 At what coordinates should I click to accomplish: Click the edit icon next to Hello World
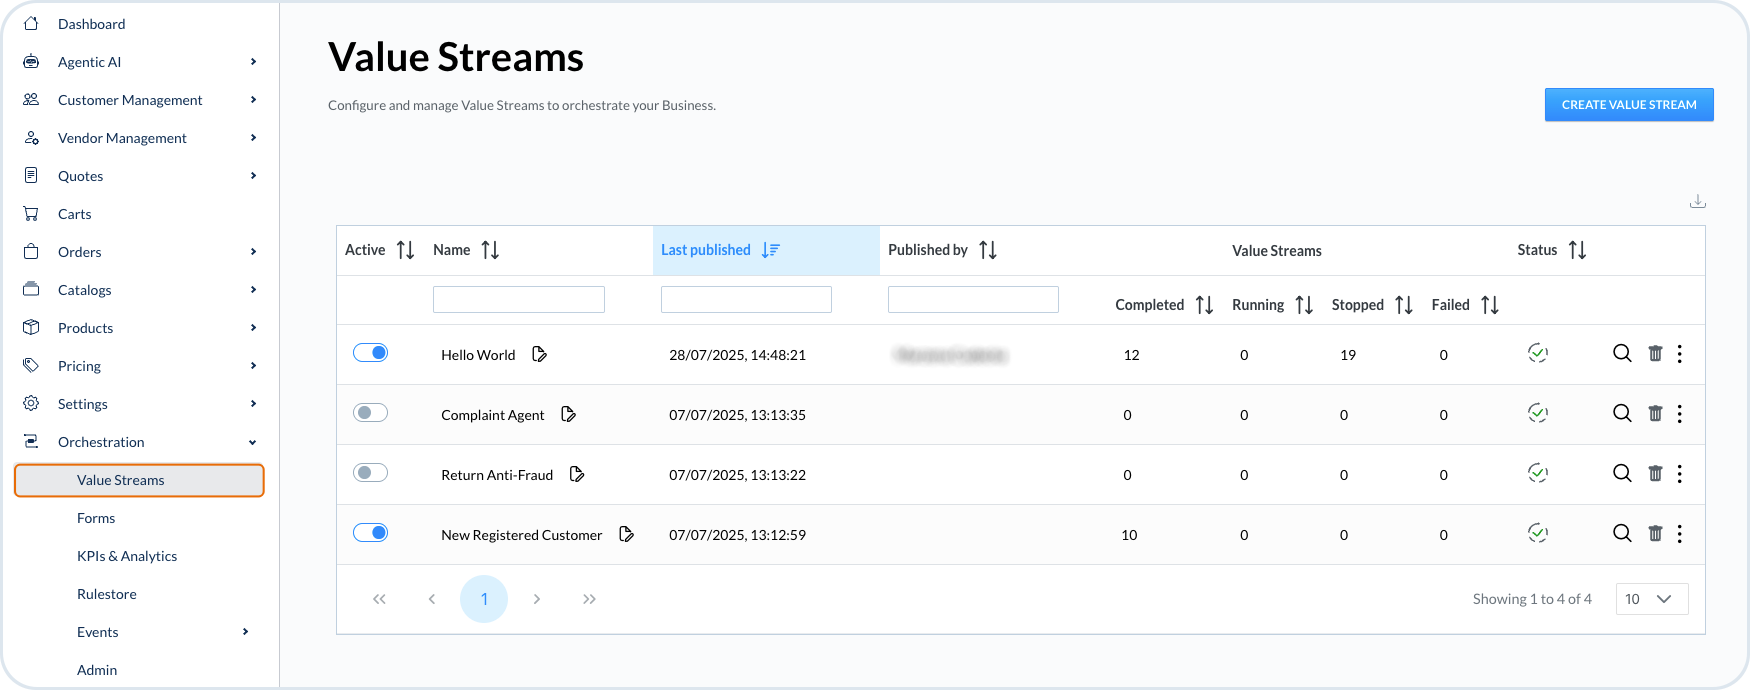pyautogui.click(x=539, y=354)
